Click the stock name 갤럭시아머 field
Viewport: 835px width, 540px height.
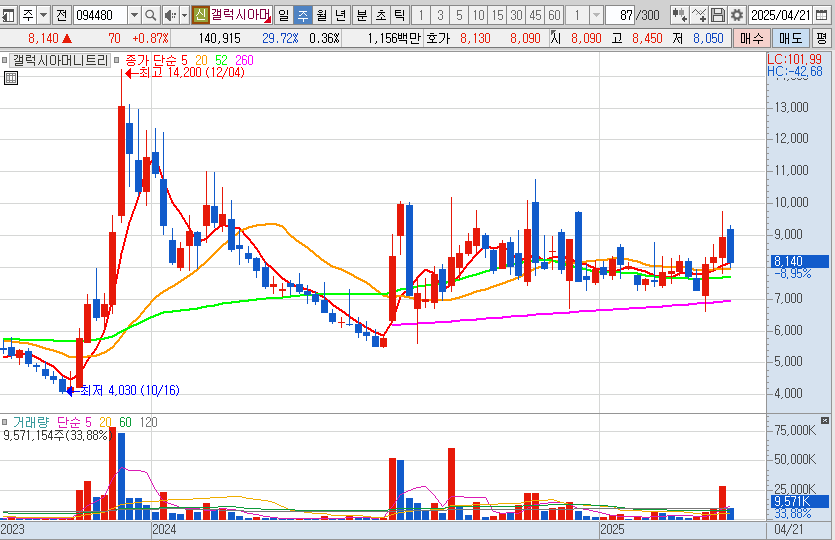241,15
